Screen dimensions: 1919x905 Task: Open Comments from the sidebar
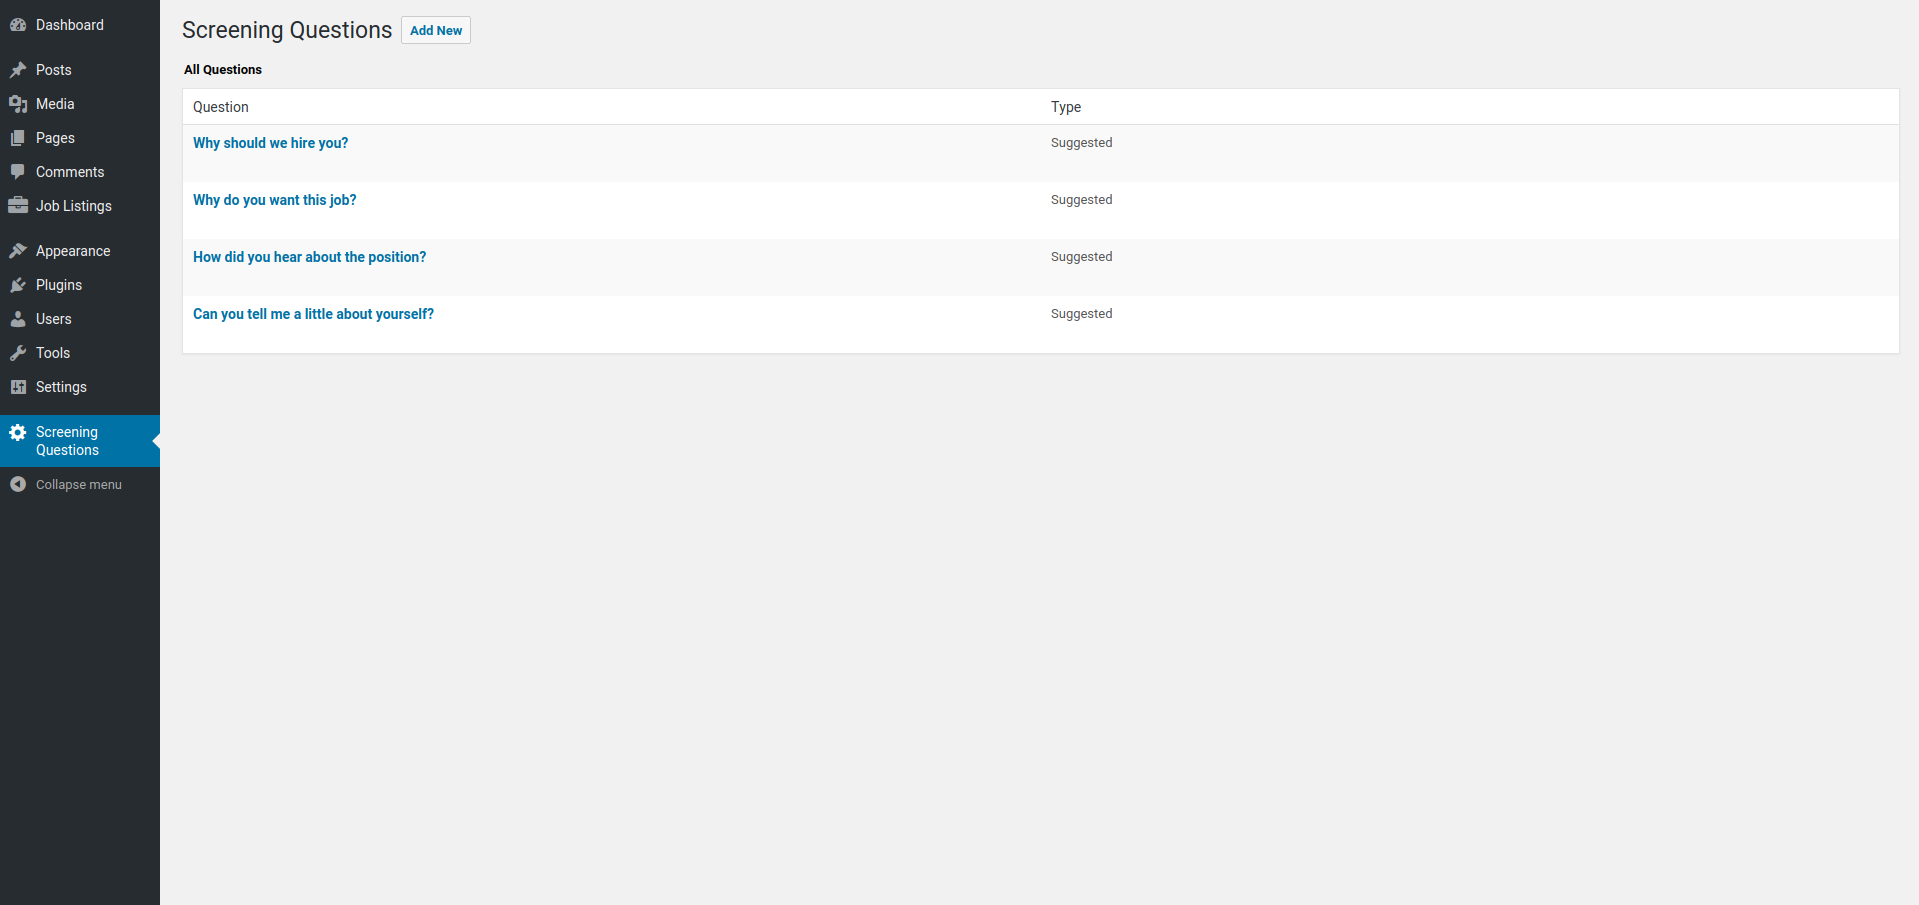pyautogui.click(x=70, y=172)
